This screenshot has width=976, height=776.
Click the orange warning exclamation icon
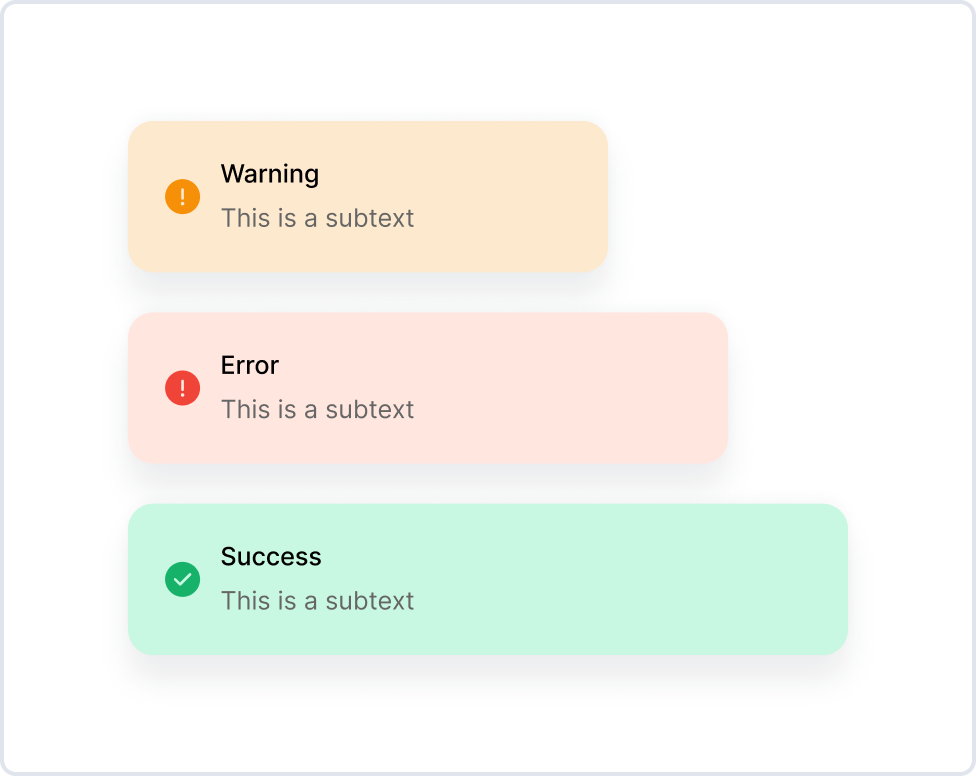click(x=182, y=197)
